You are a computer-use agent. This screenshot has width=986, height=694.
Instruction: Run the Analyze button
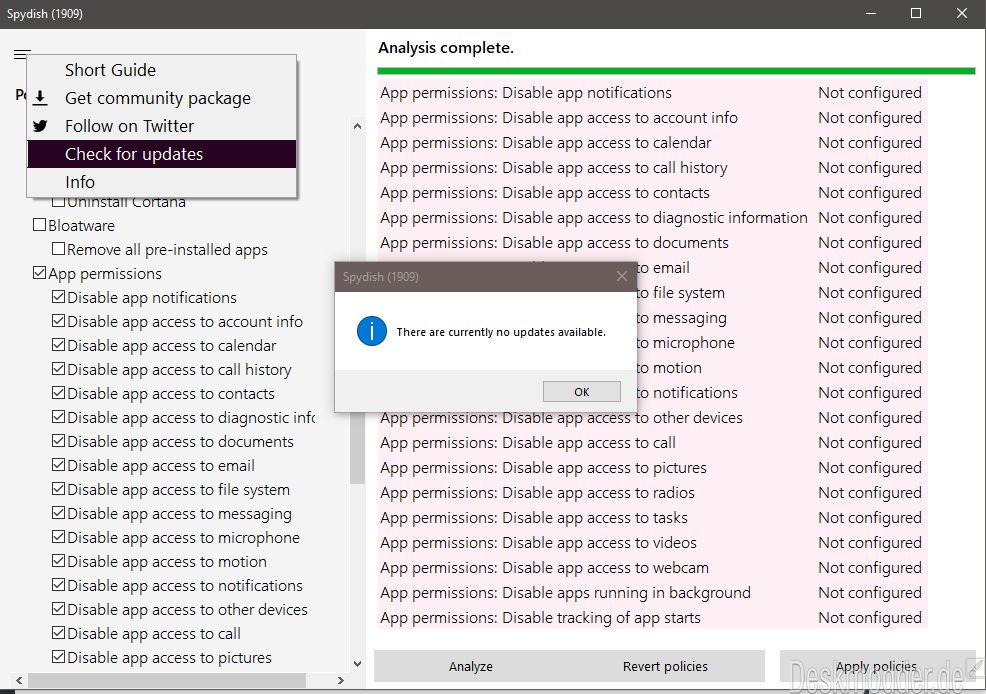[471, 666]
